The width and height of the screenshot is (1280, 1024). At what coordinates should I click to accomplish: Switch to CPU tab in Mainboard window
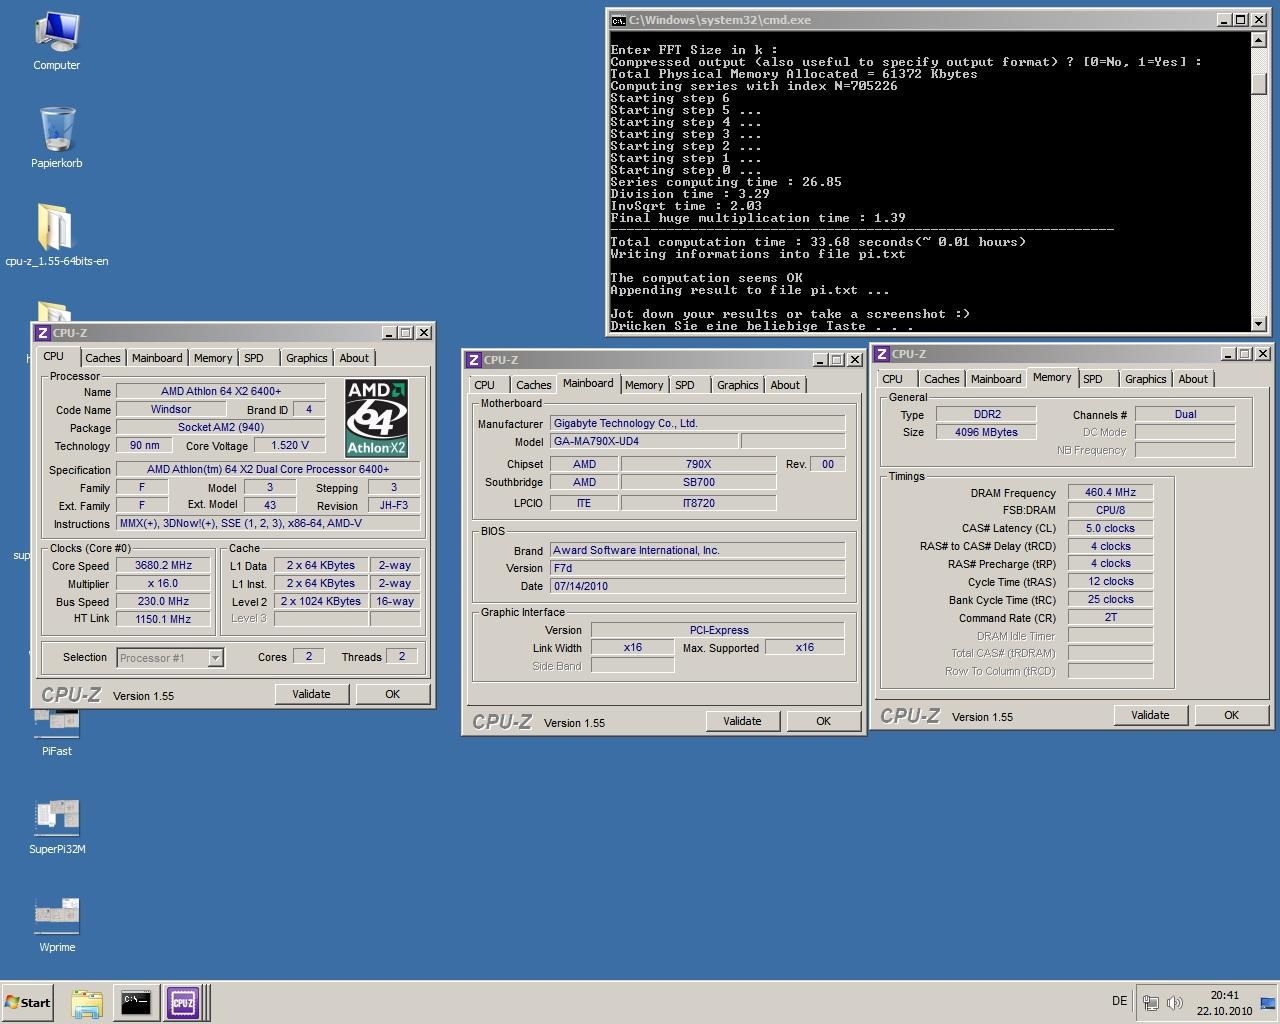[485, 385]
